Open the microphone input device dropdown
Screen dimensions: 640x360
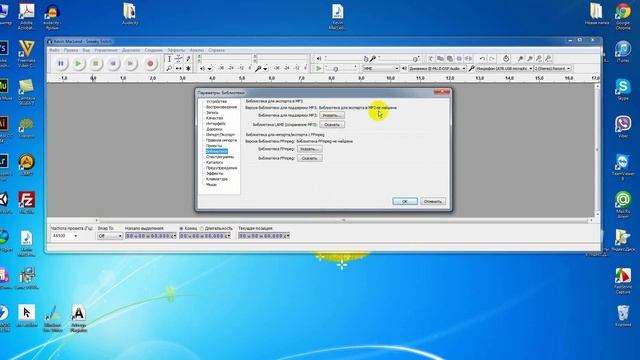(504, 69)
